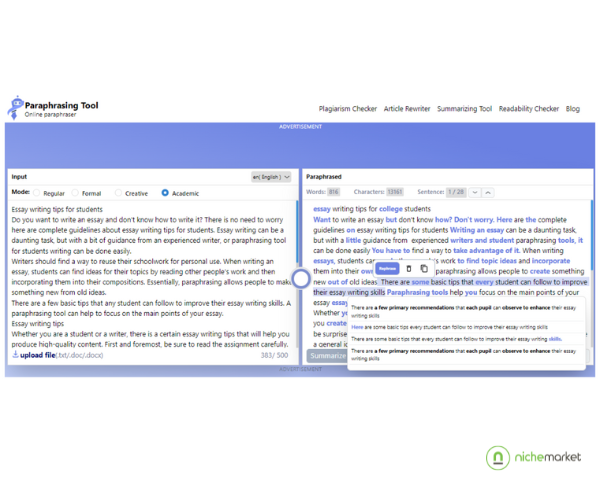The height and width of the screenshot is (480, 600).
Task: Open the en(English) language dropdown
Action: pyautogui.click(x=271, y=177)
